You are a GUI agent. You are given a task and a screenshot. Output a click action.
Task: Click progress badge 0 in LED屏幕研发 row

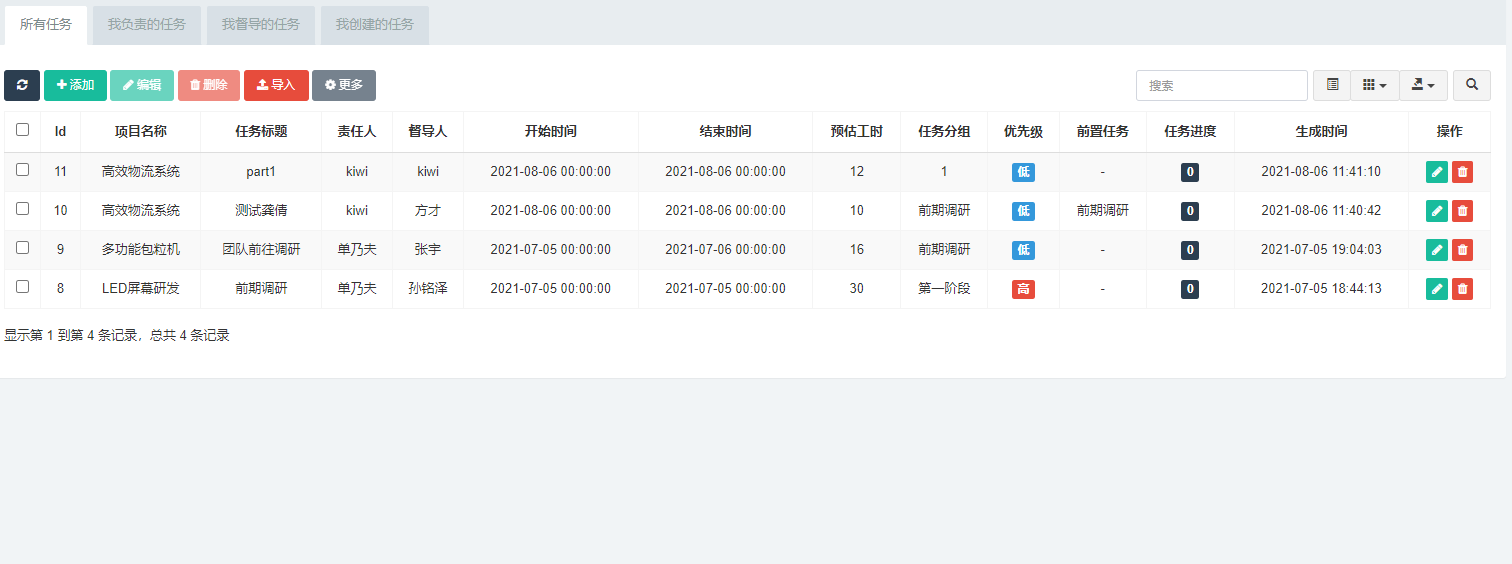(x=1190, y=289)
